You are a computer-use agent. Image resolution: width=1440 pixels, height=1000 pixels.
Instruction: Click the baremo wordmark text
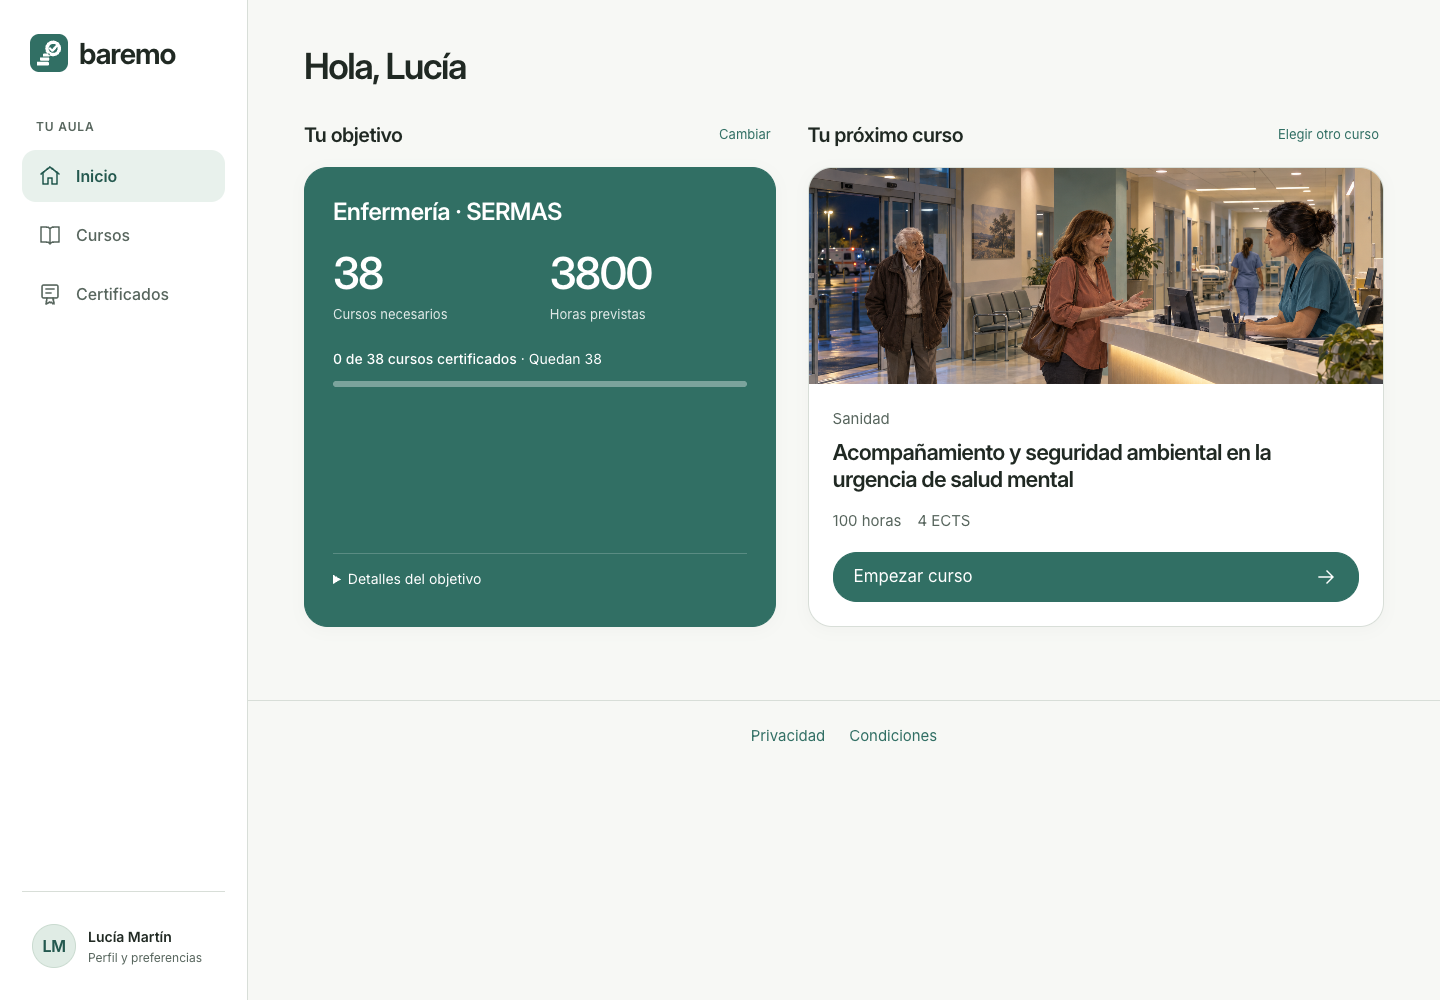[x=127, y=54]
